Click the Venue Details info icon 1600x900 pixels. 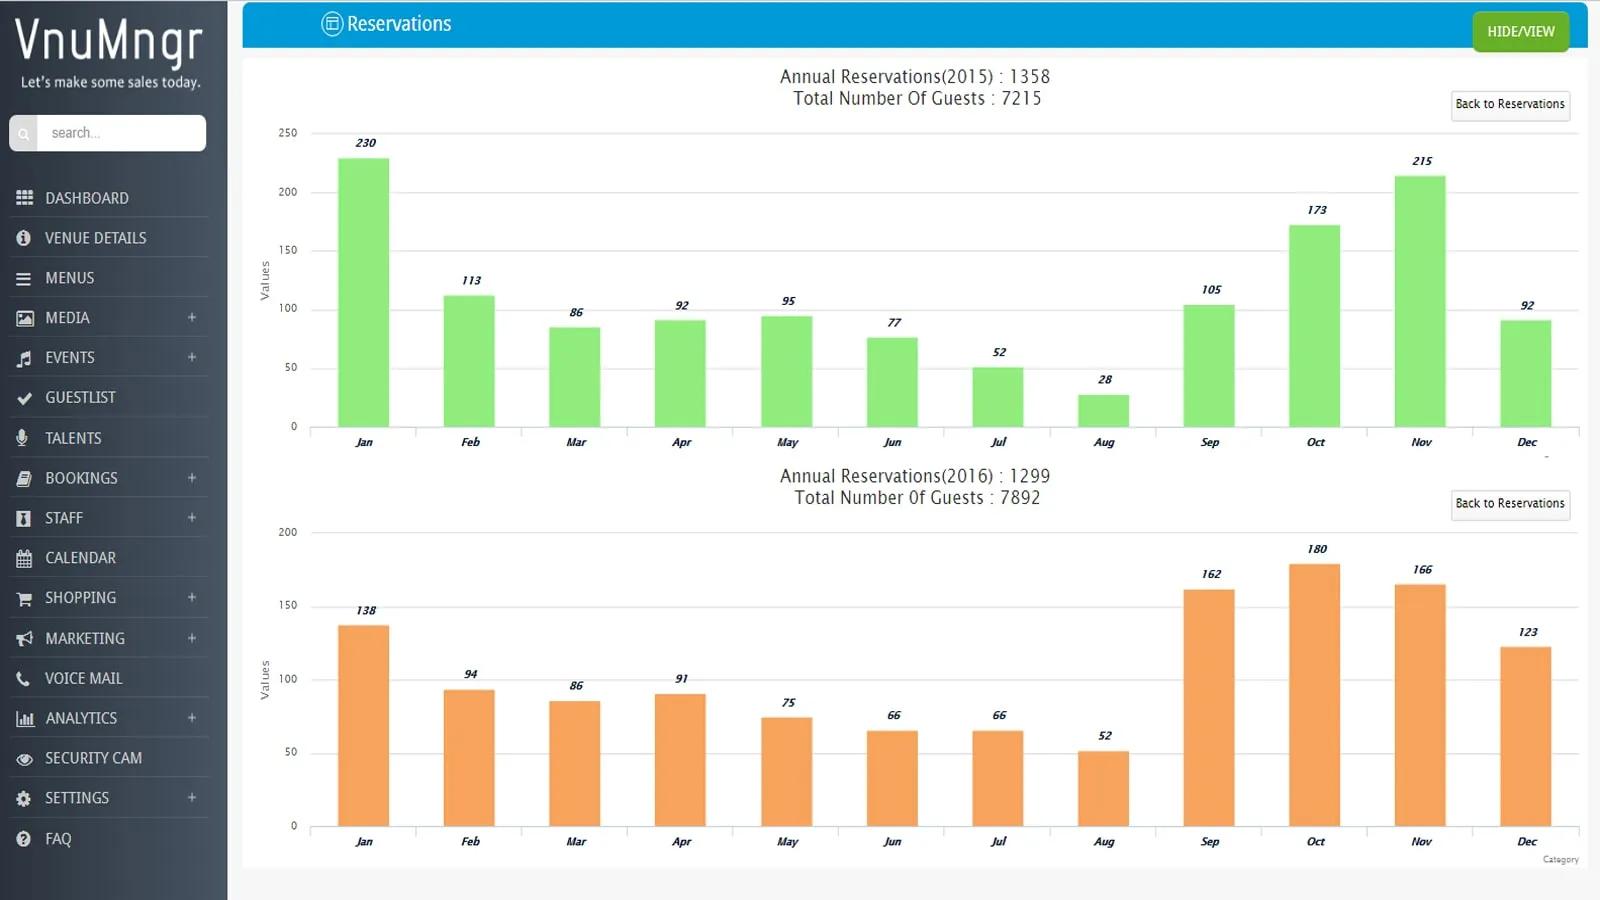pyautogui.click(x=24, y=238)
